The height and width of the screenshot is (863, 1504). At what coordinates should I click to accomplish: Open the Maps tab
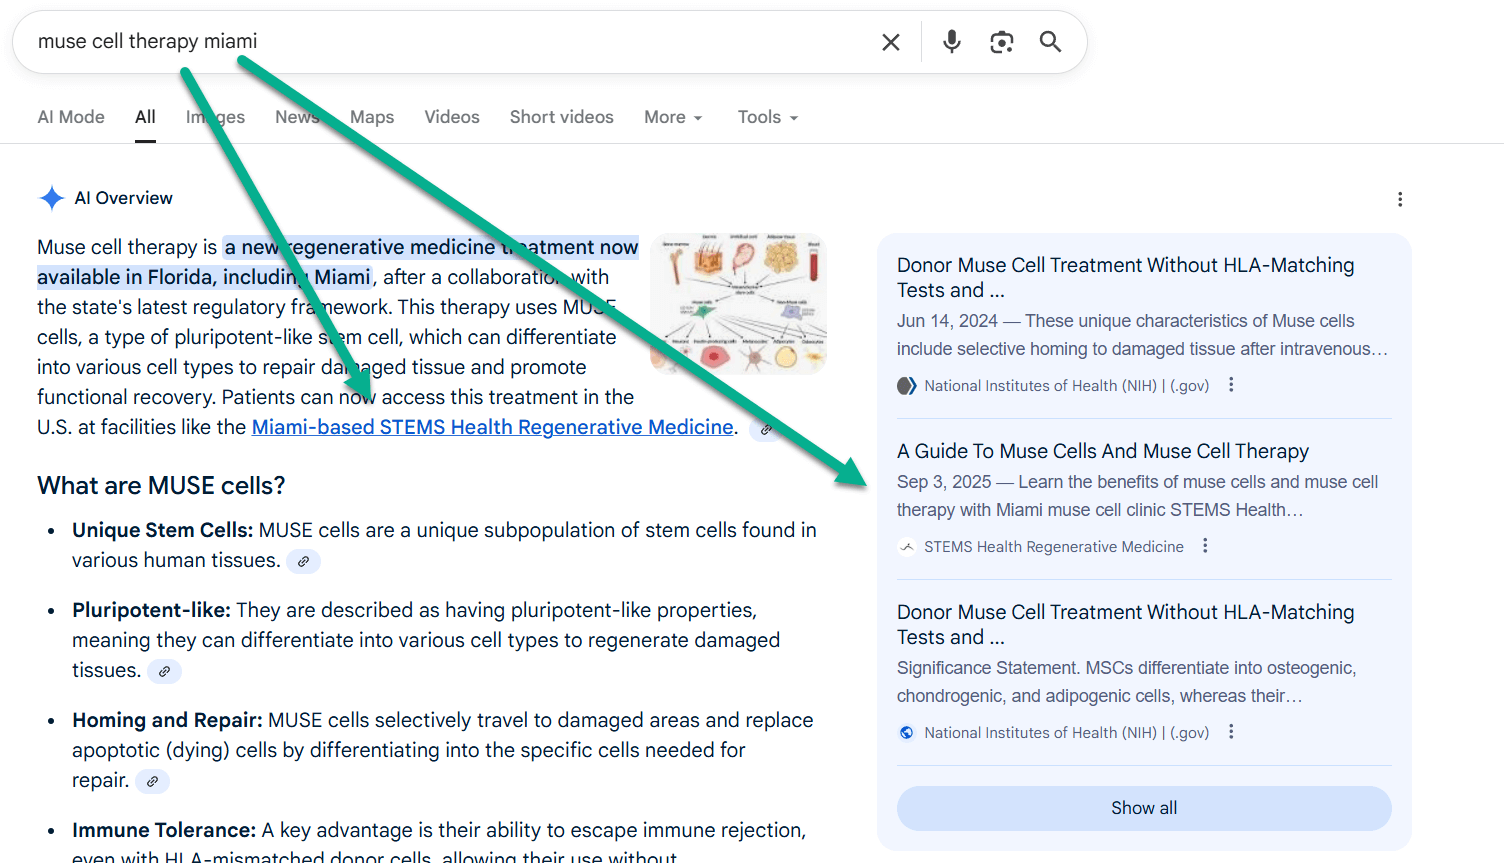(372, 117)
